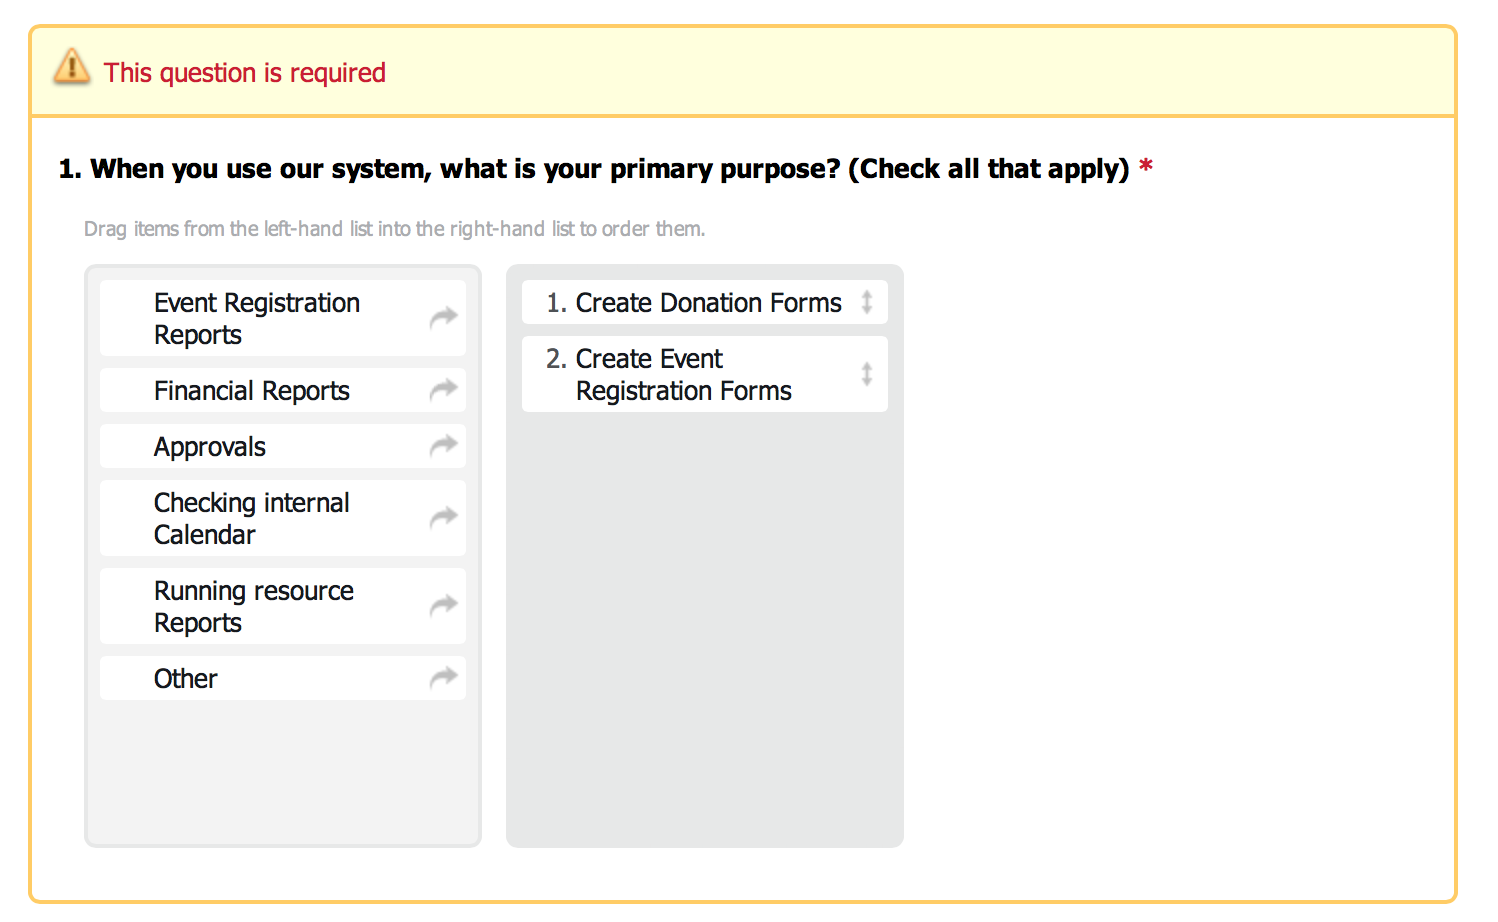The image size is (1498, 922).
Task: Click ranked item Create Event Registration Forms
Action: pyautogui.click(x=684, y=374)
